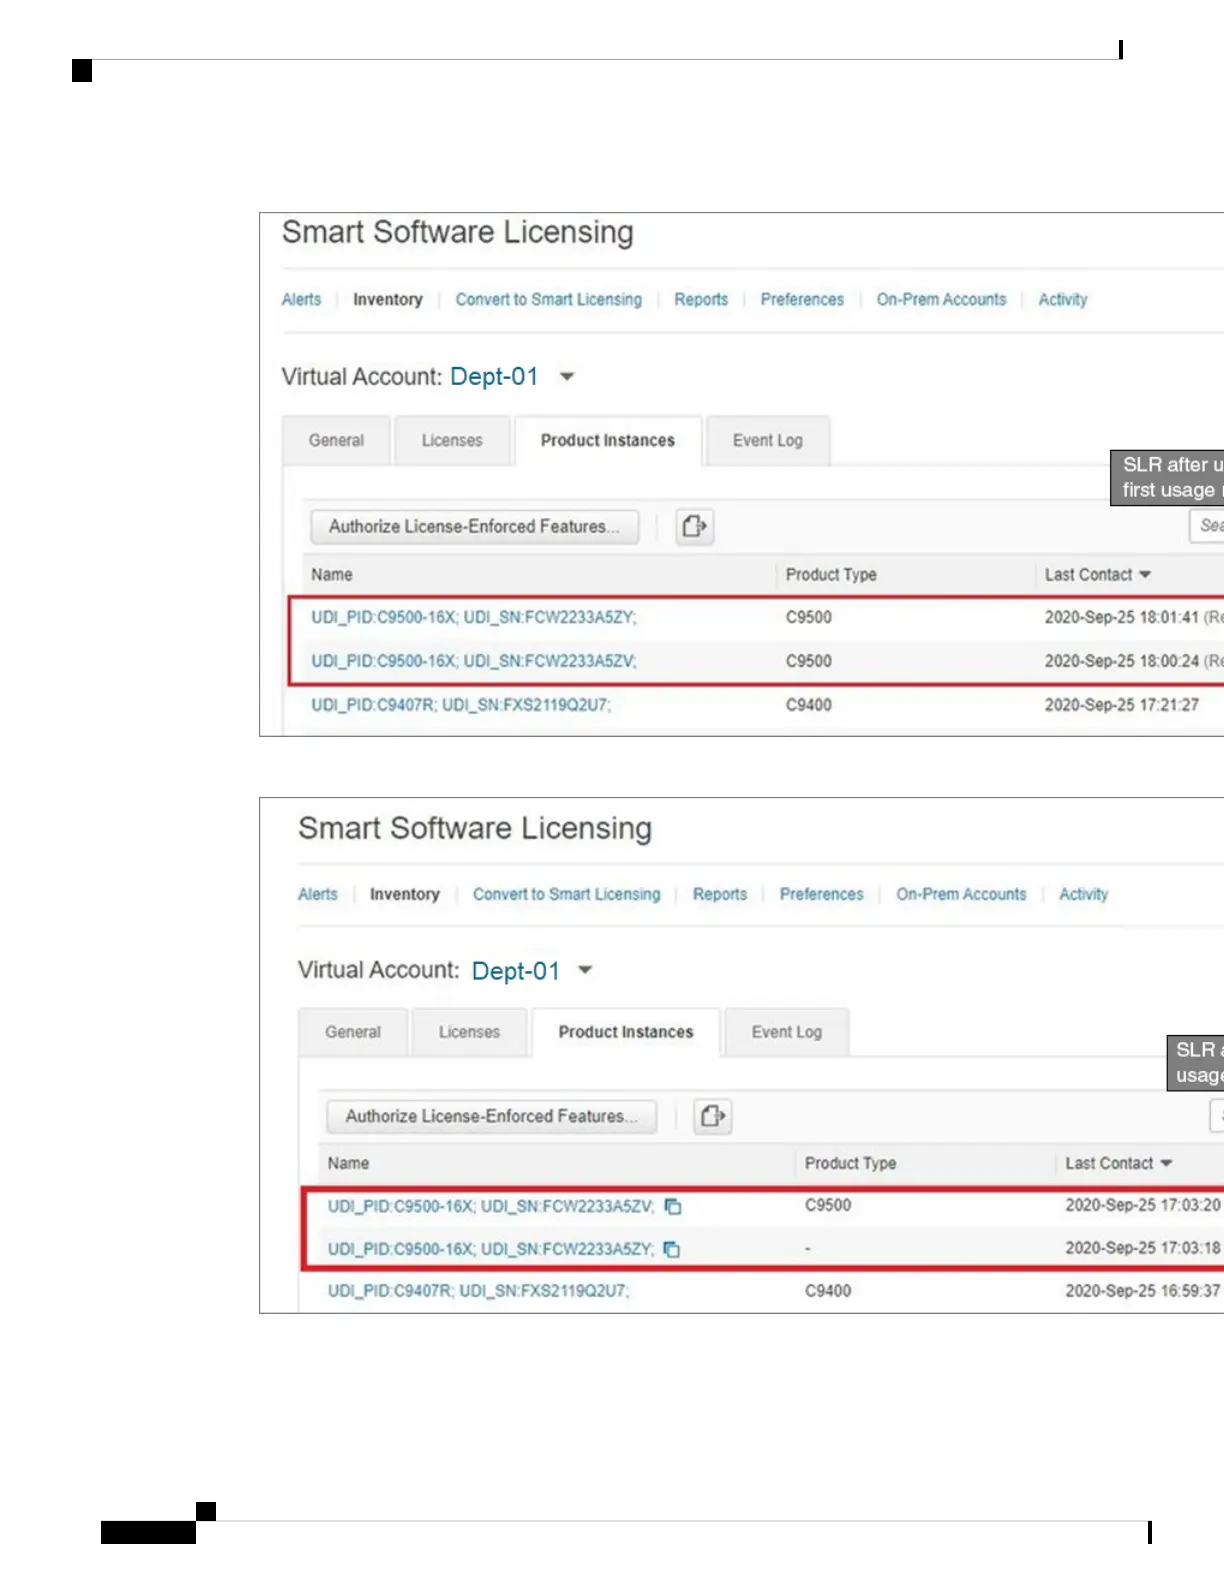
Task: Copy the FCW2233A5ZV instance name in lower panel
Action: pos(673,1206)
